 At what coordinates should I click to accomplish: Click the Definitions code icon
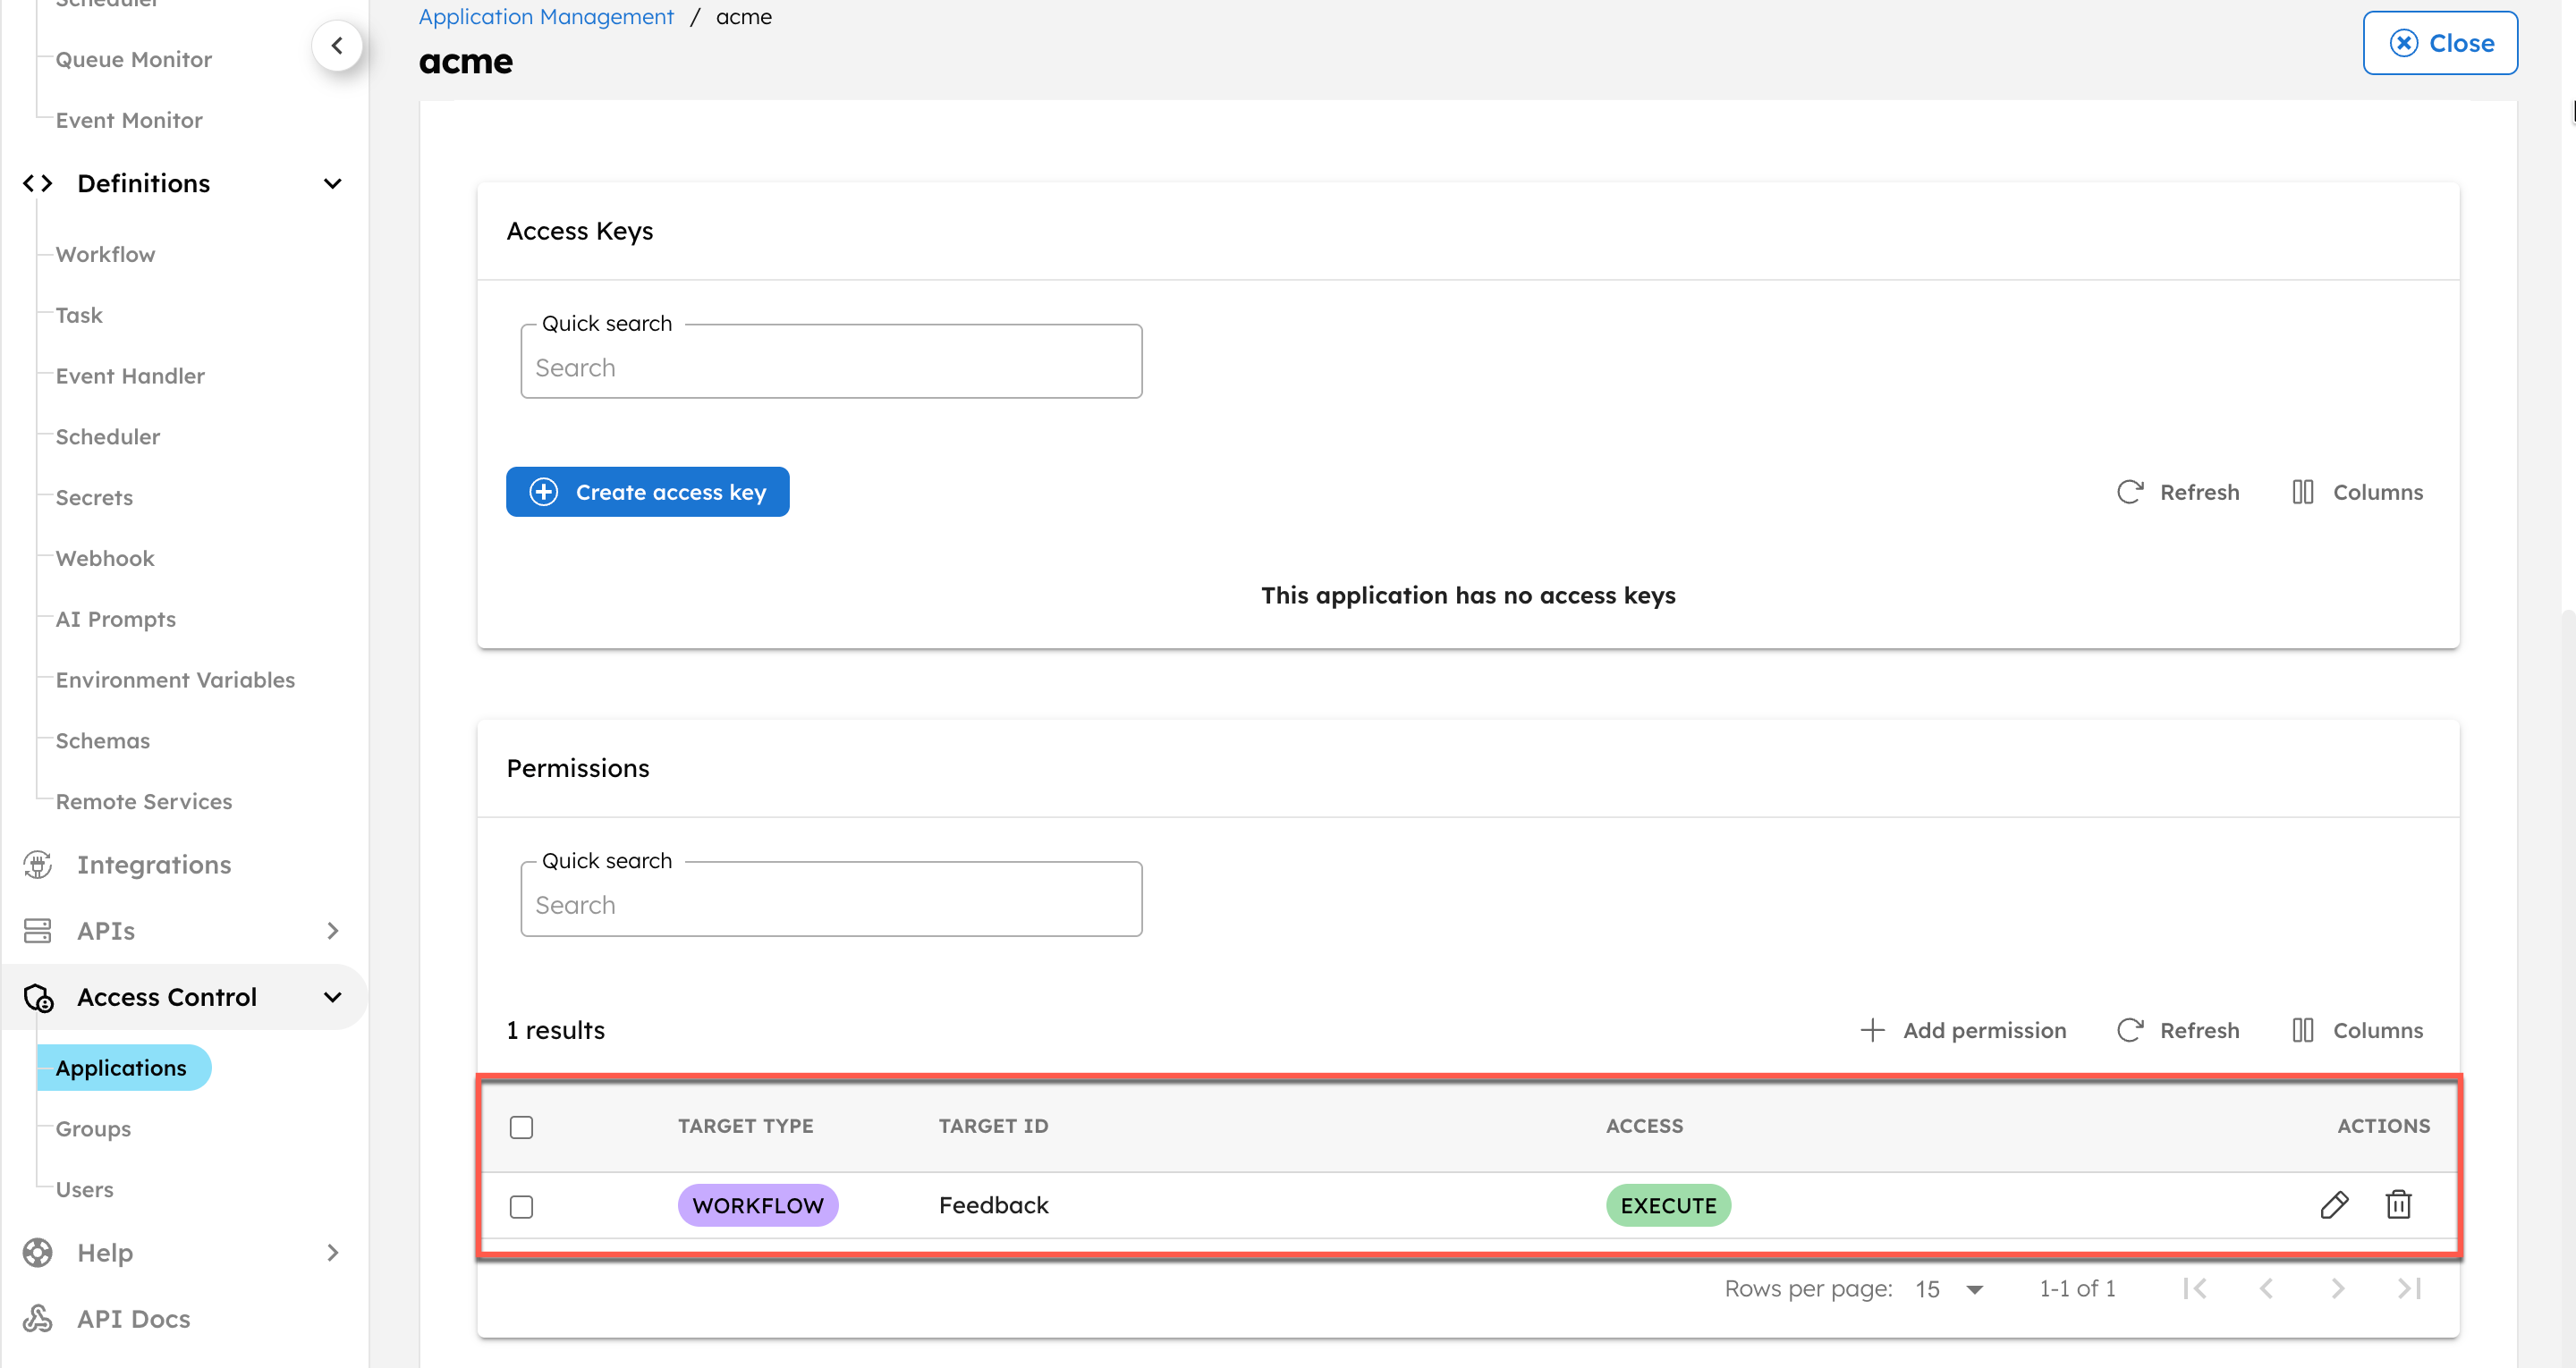click(37, 183)
